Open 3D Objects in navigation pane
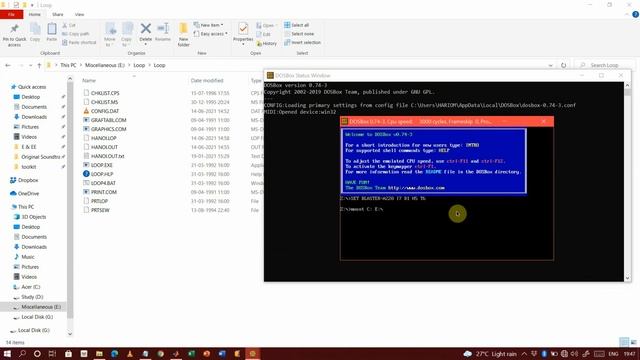640x360 pixels. point(33,217)
